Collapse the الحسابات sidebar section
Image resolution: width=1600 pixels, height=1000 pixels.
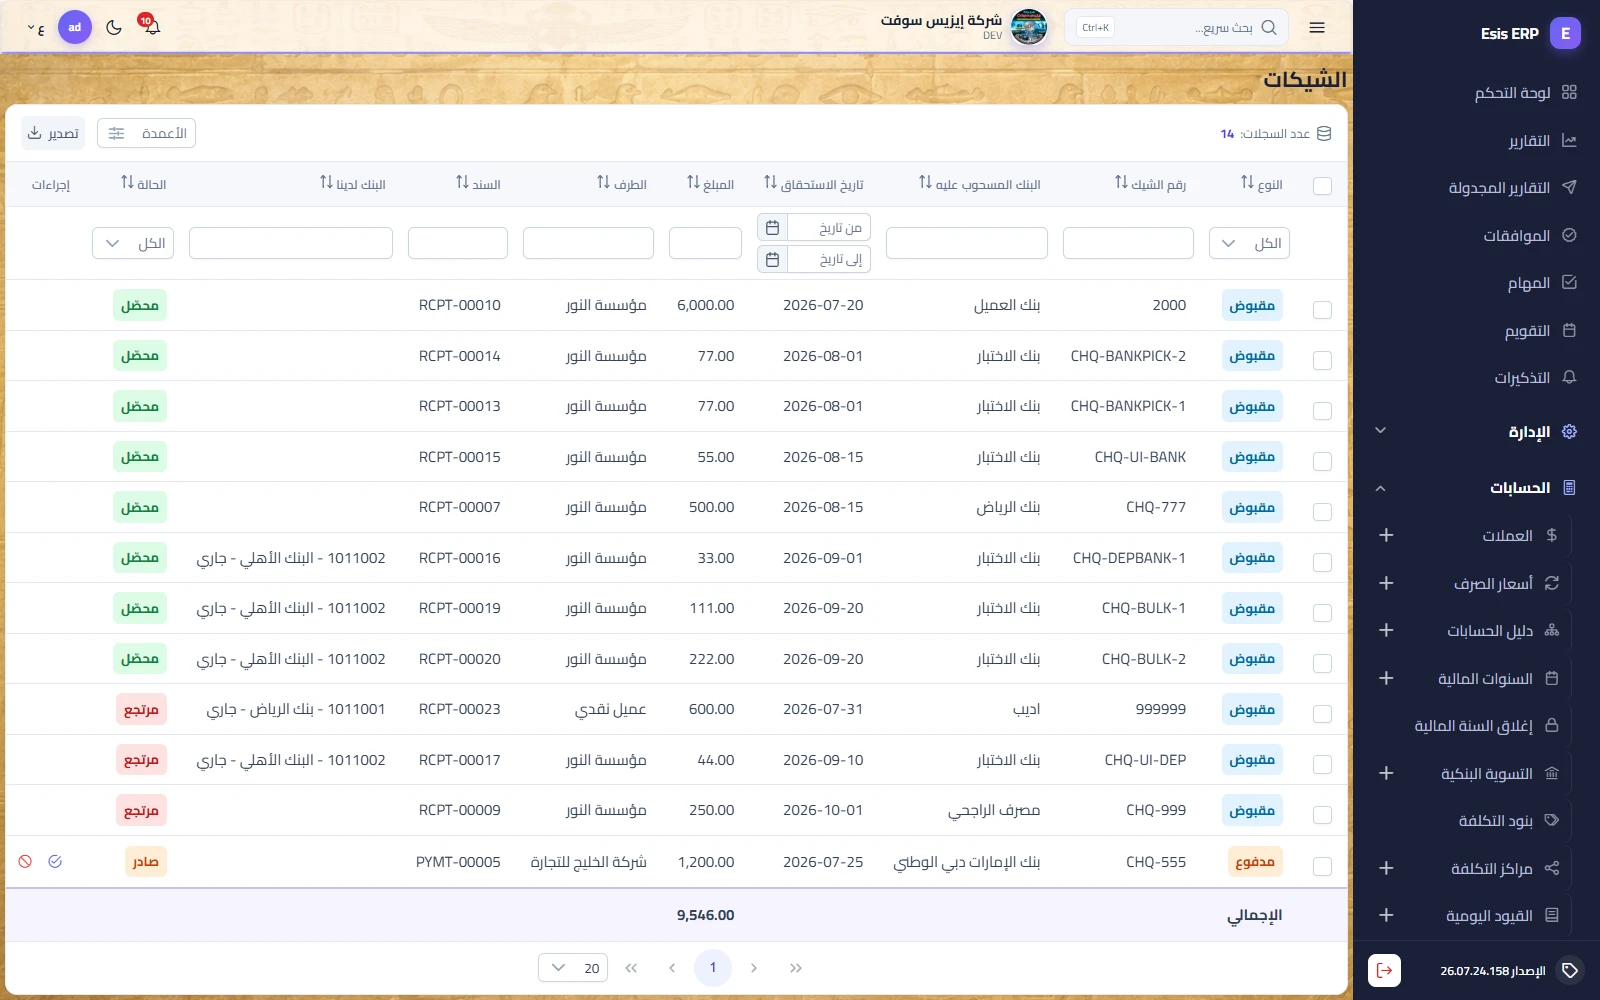click(1476, 488)
